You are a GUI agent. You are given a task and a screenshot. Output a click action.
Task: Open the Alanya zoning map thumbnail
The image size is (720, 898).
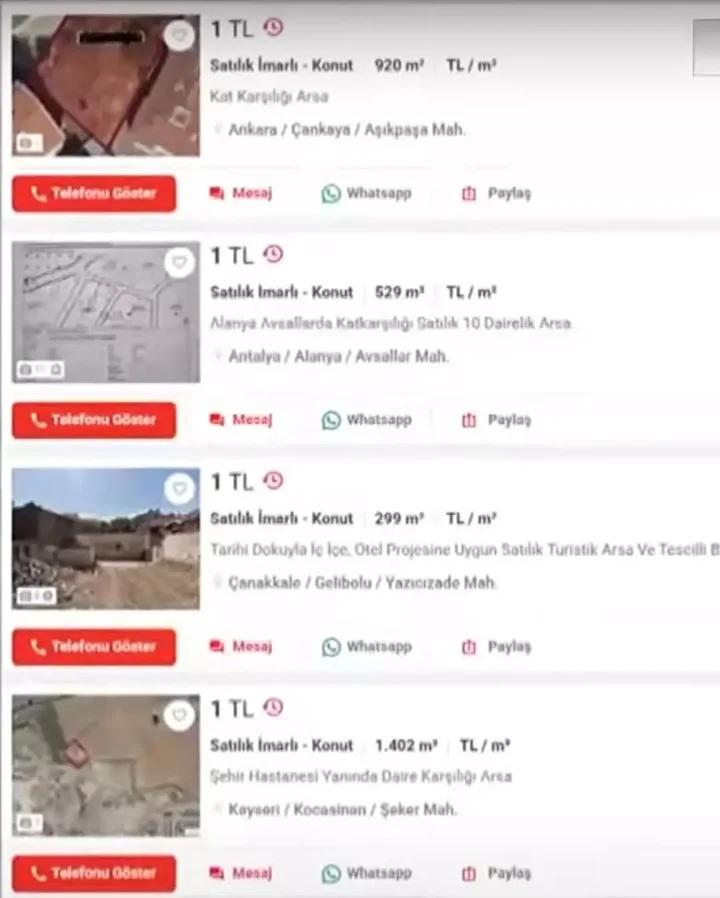(106, 312)
